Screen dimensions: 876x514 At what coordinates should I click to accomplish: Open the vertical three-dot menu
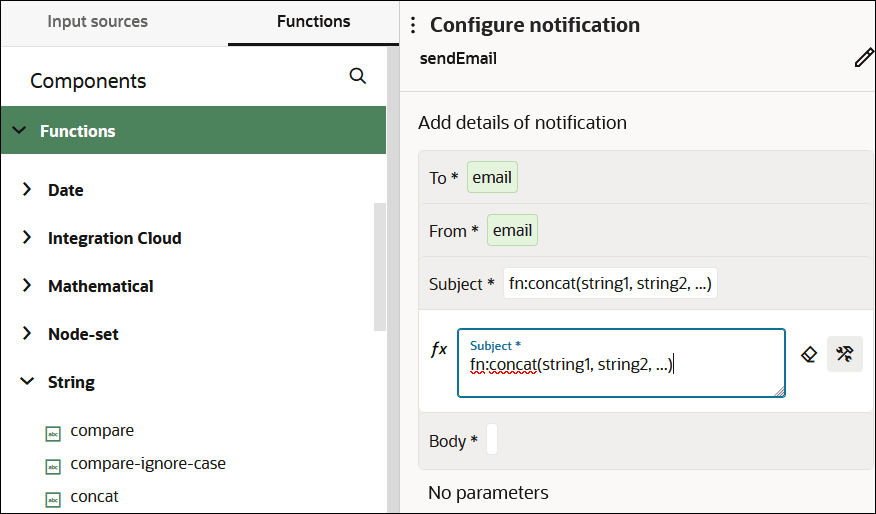(413, 26)
